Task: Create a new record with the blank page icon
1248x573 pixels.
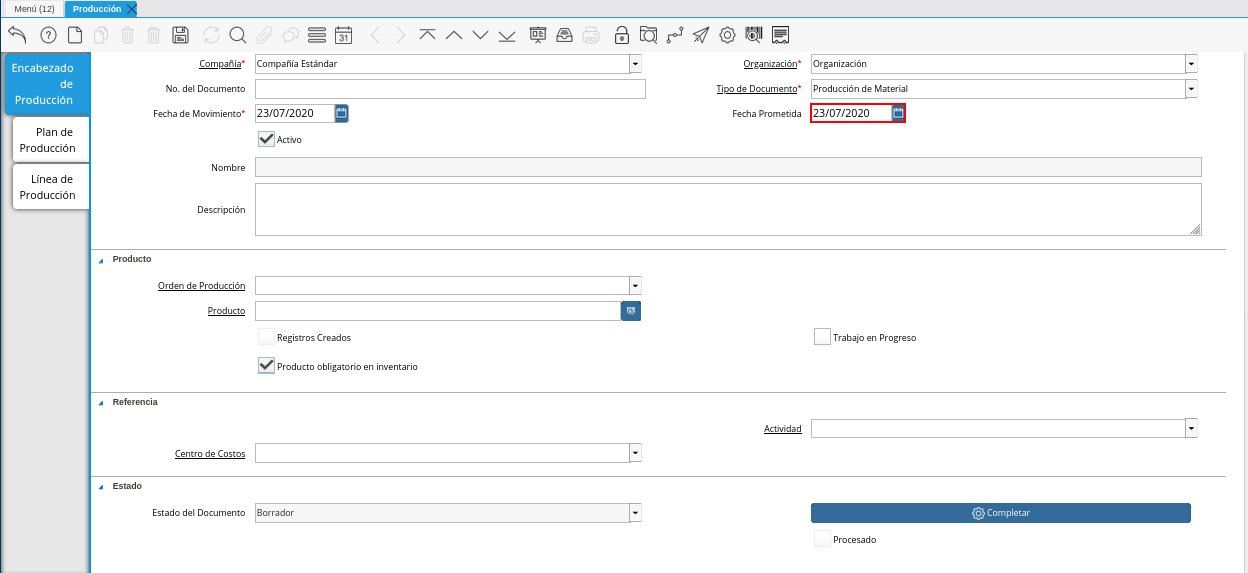Action: (x=75, y=35)
